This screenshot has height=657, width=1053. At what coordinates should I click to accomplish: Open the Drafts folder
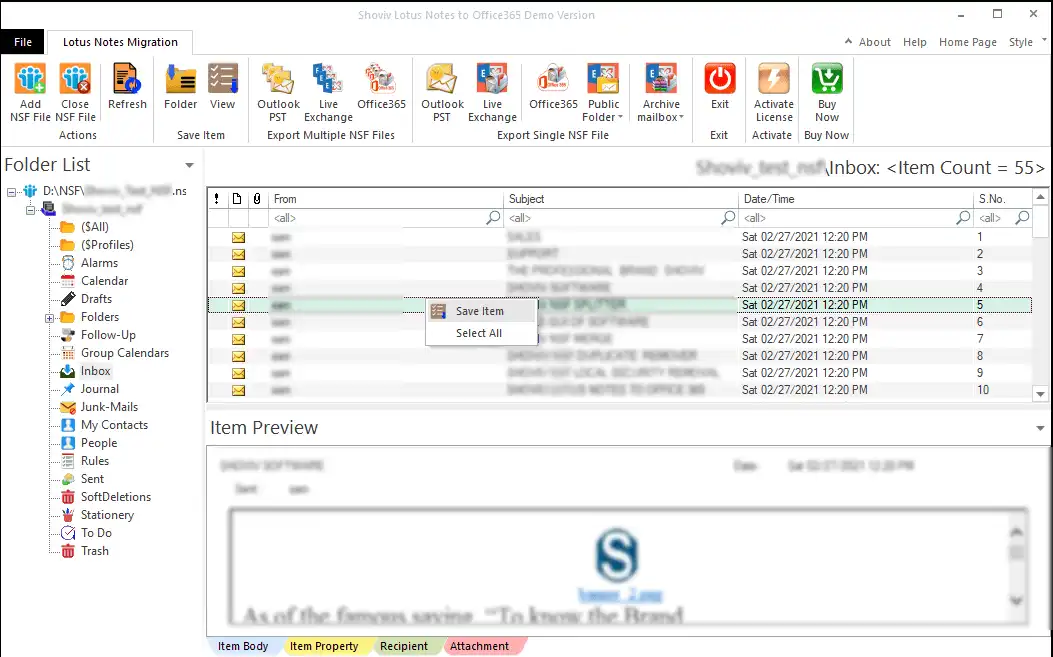pyautogui.click(x=96, y=299)
